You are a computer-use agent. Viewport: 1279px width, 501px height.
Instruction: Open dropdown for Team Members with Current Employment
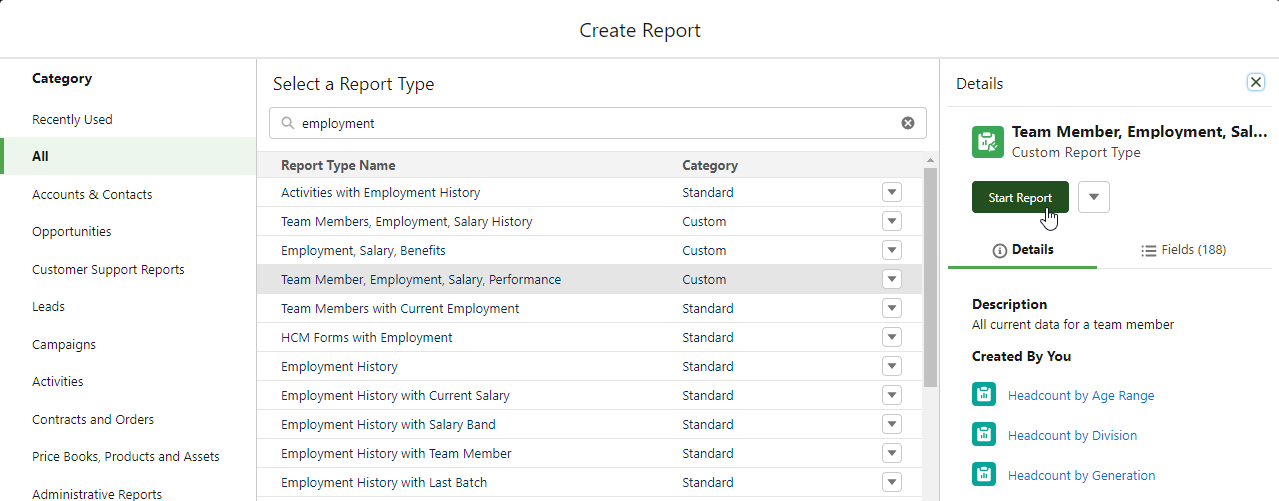[892, 308]
